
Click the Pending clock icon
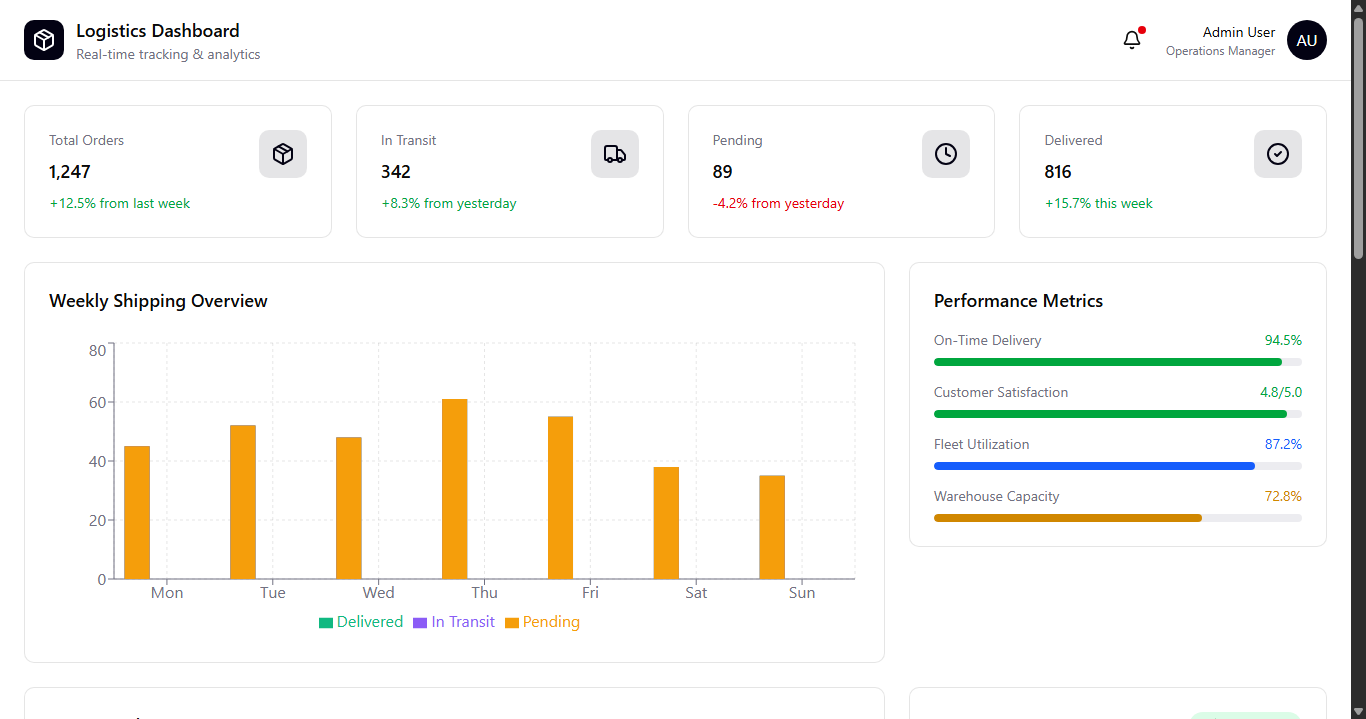(x=946, y=154)
